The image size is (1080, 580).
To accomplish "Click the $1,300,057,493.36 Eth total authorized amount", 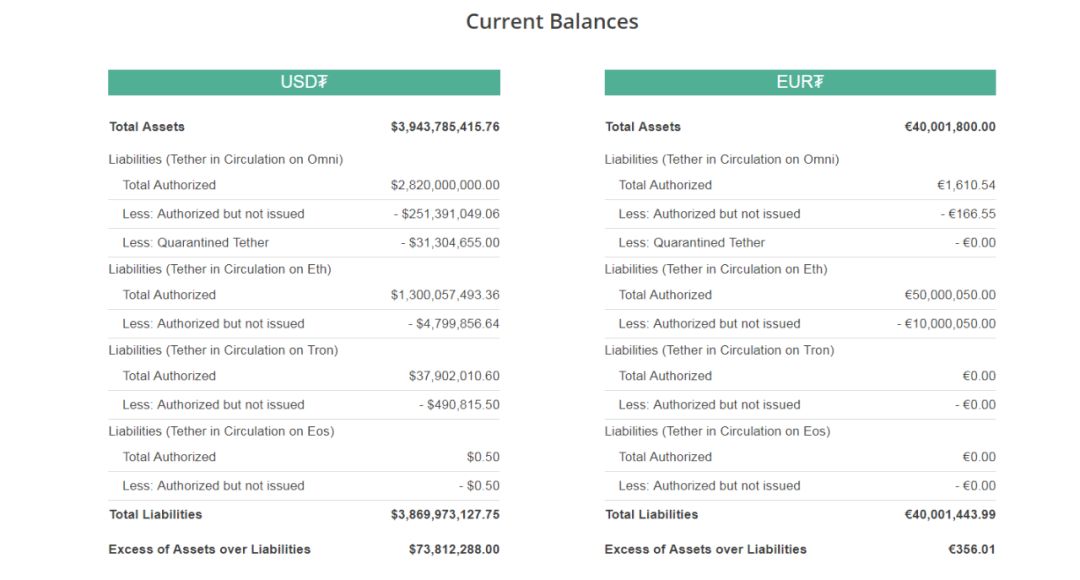I will [x=445, y=295].
